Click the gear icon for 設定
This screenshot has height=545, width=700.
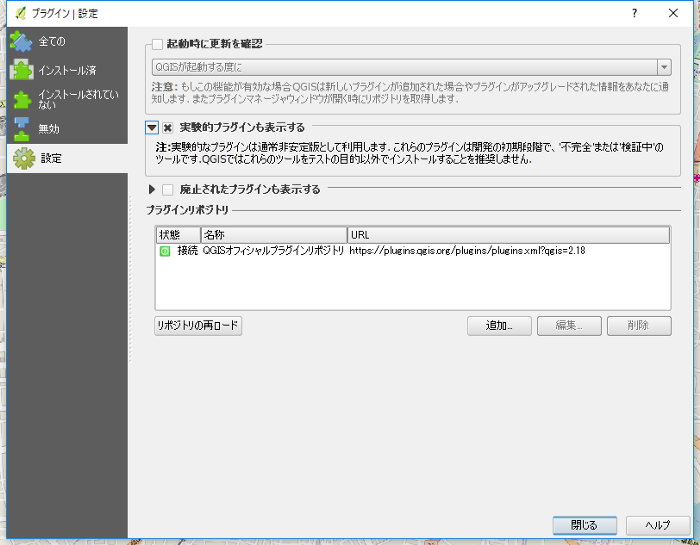click(x=24, y=158)
